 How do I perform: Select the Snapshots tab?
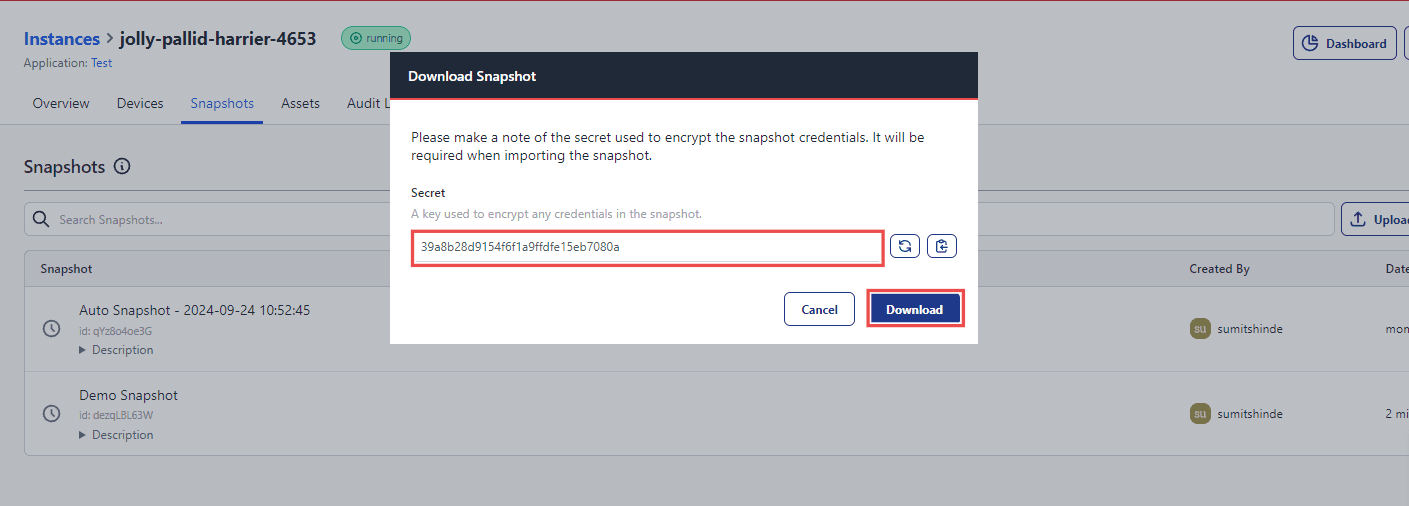222,103
